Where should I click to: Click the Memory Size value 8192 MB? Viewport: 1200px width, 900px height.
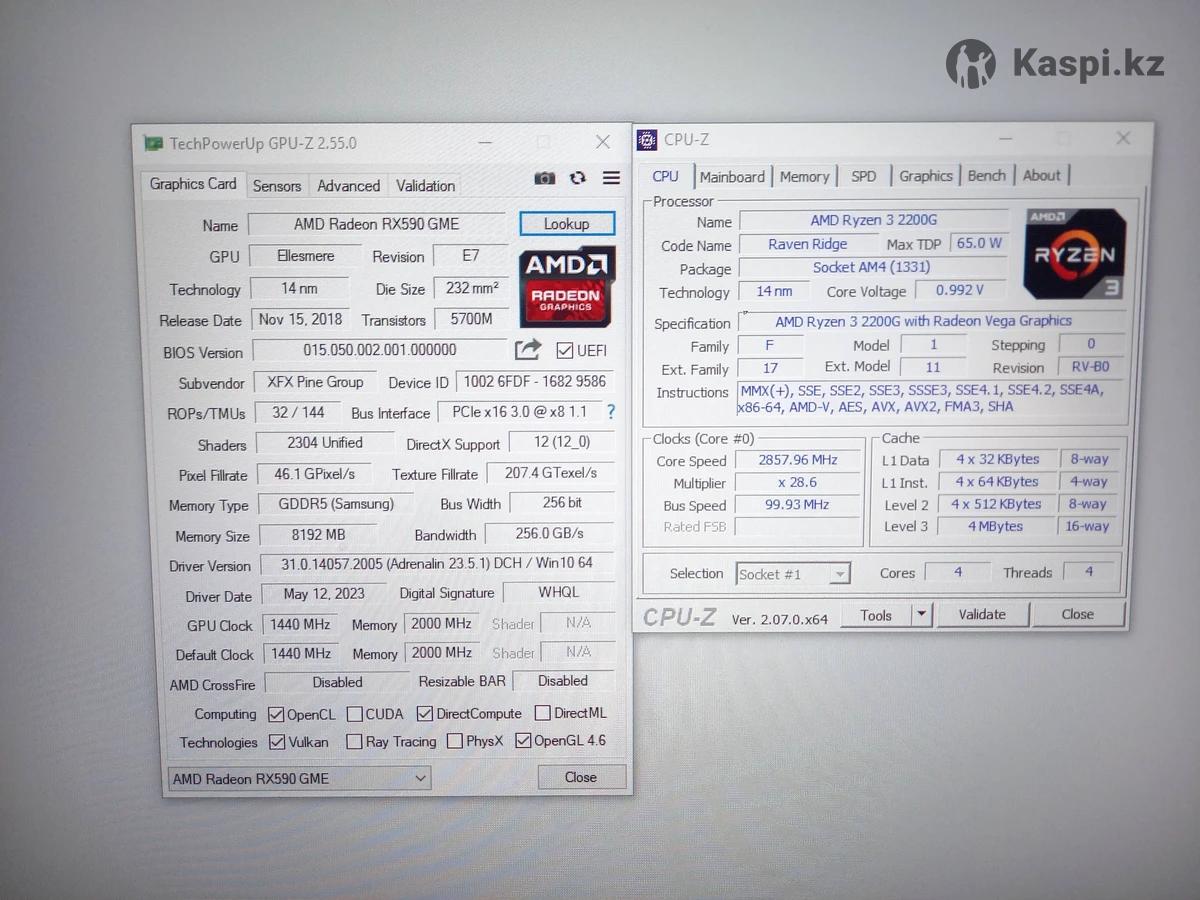(319, 535)
